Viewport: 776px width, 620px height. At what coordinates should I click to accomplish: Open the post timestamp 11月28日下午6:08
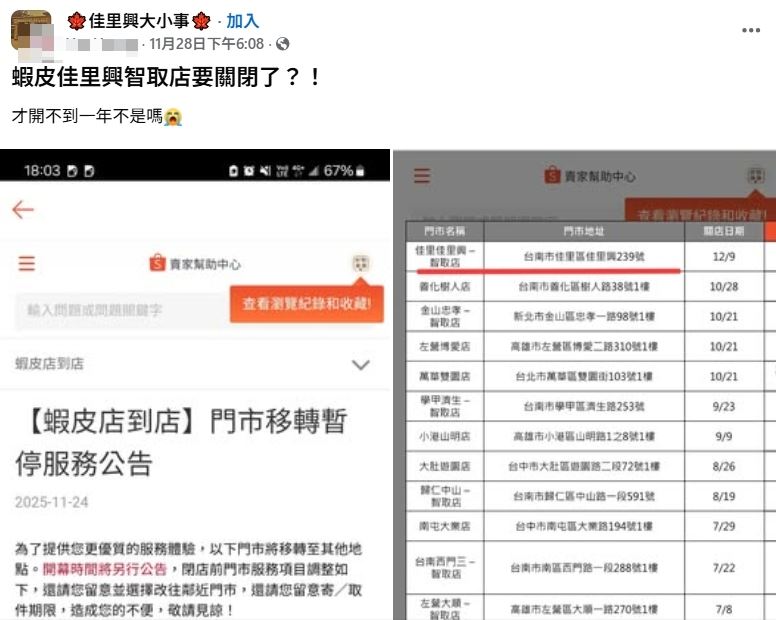click(206, 44)
